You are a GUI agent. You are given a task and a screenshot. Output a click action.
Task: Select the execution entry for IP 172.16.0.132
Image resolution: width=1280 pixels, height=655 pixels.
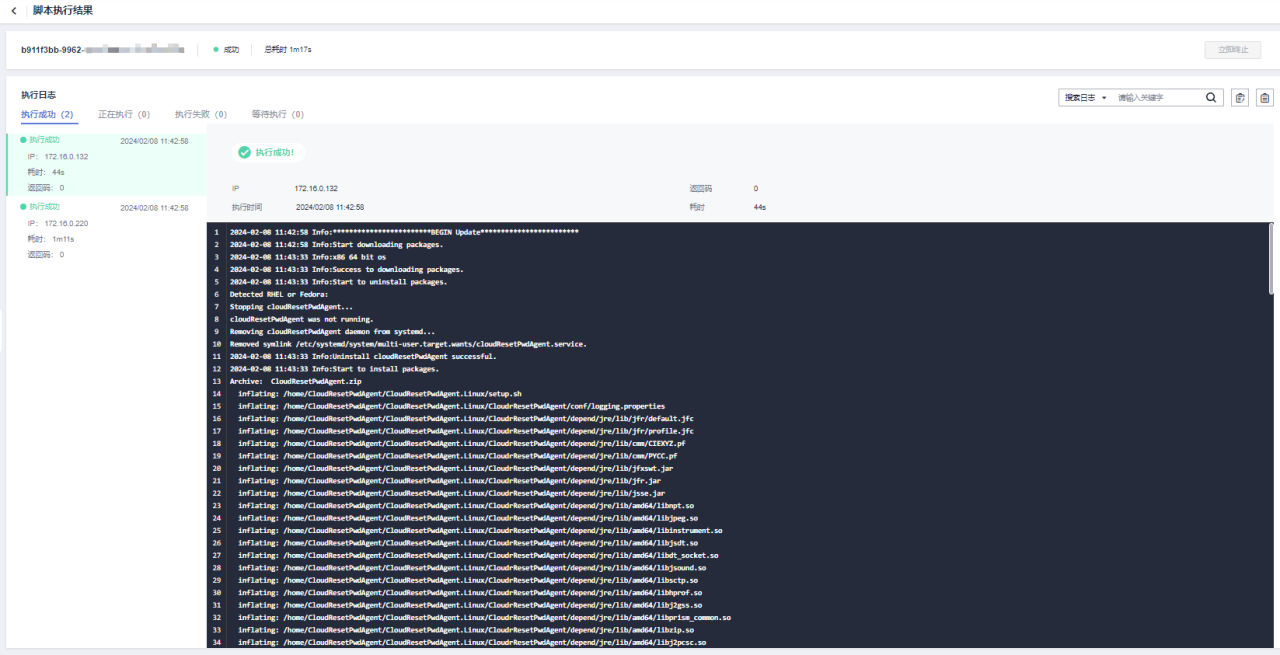coord(104,164)
